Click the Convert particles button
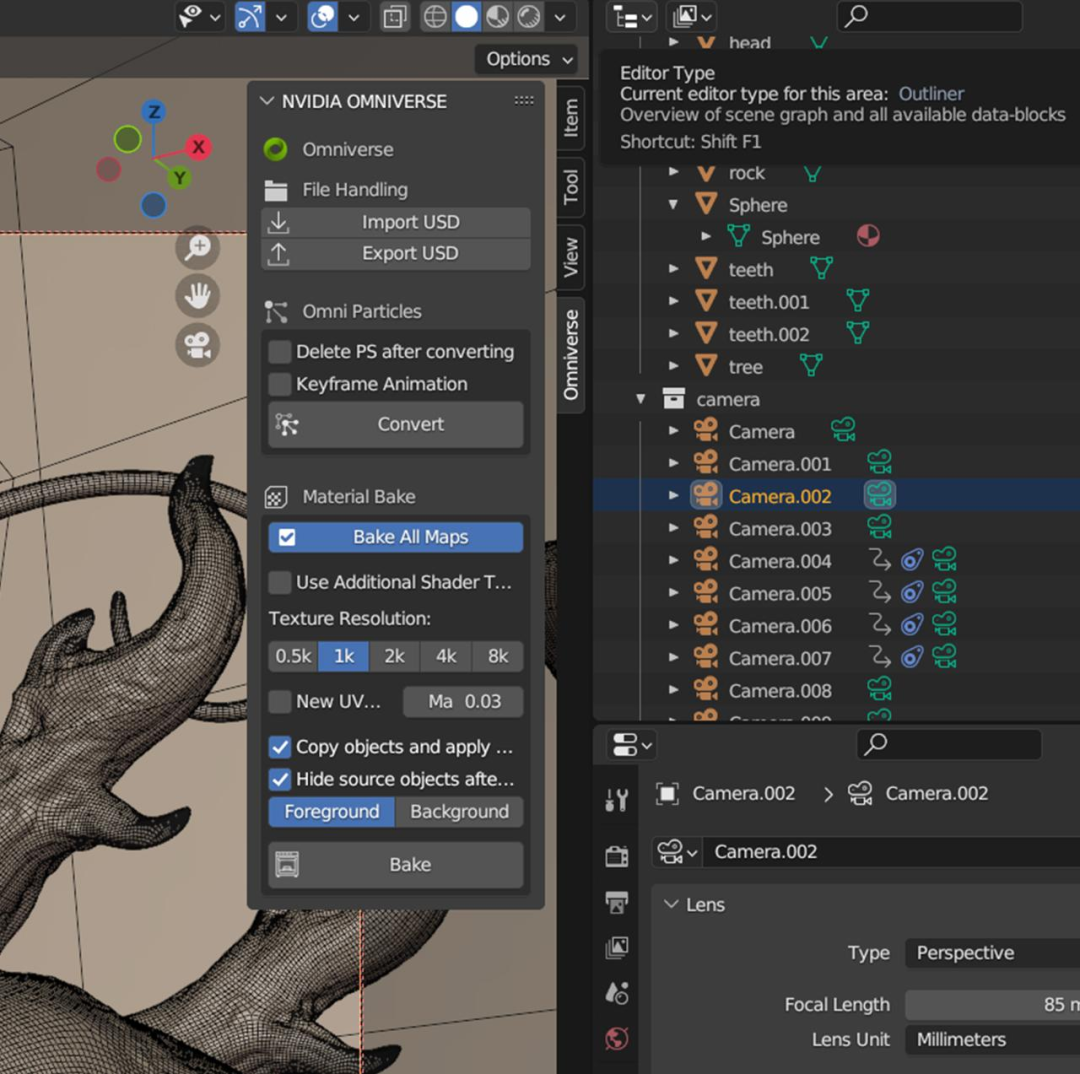Screen dimensions: 1080x1074 [396, 424]
